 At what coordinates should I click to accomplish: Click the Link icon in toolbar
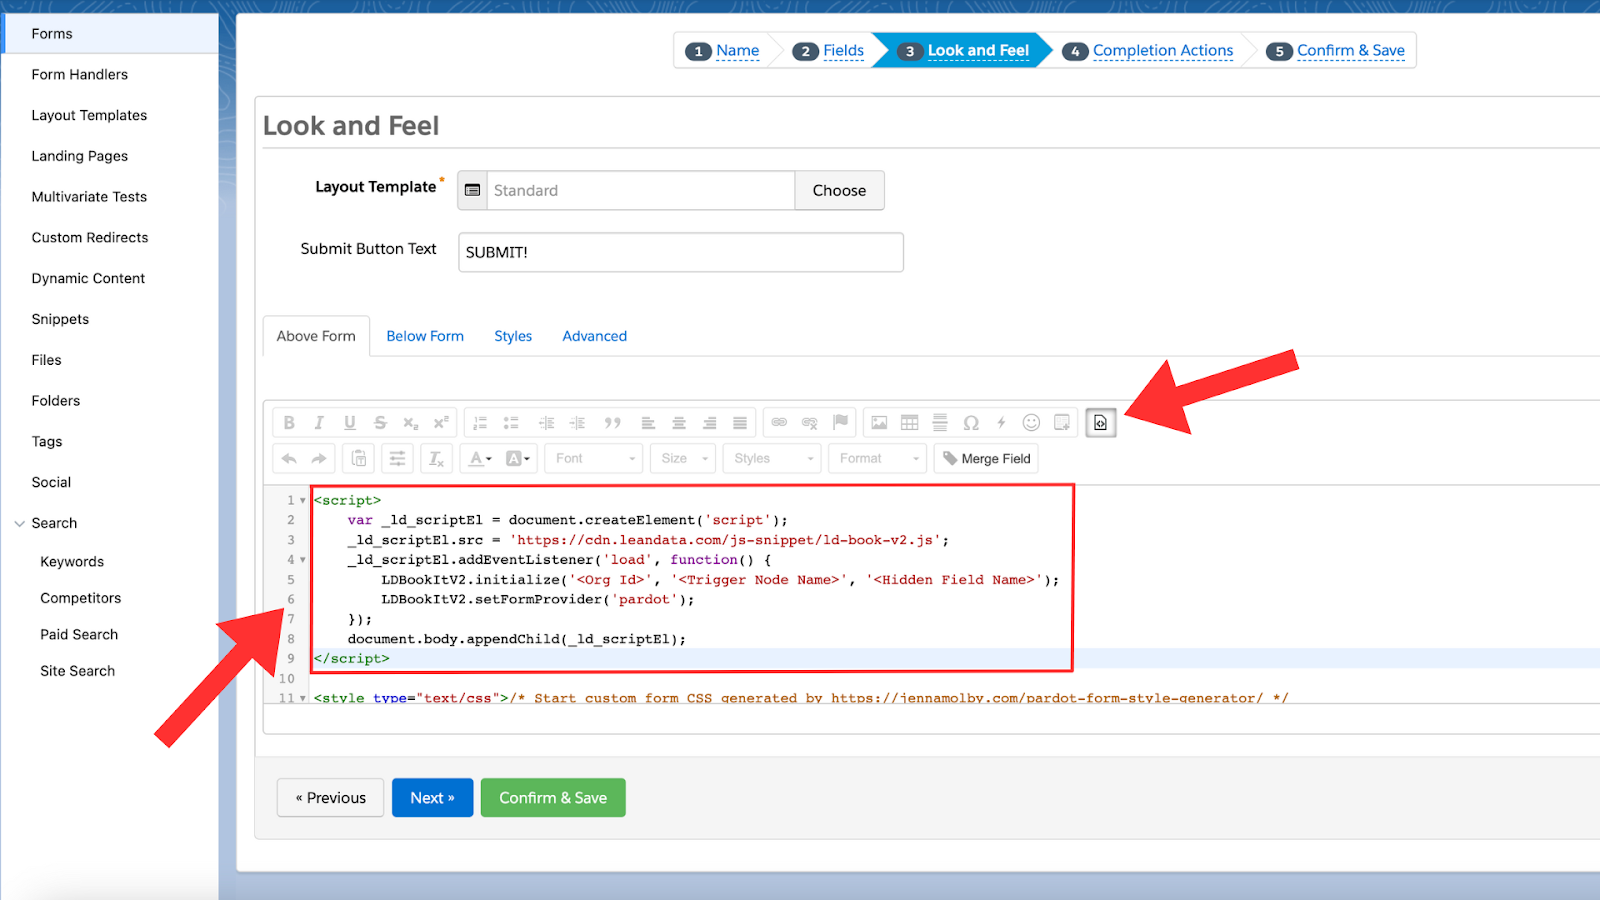[x=779, y=423]
